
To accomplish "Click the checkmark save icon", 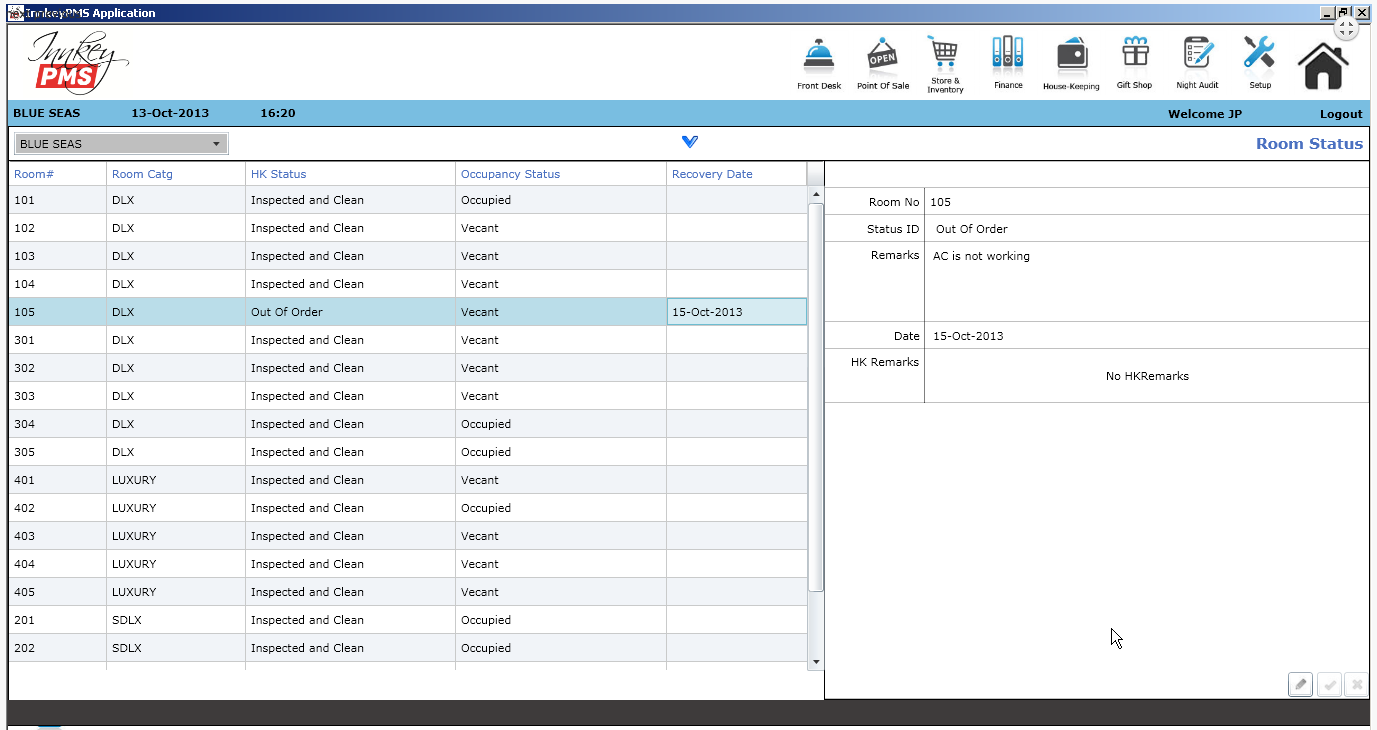I will coord(1329,684).
